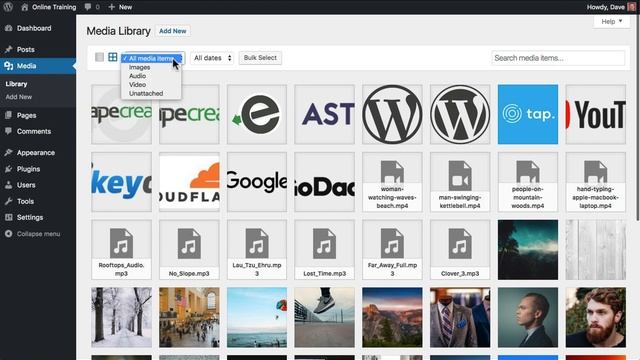Click the Plugins plug icon
Screen dimensions: 640x360
pyautogui.click(x=9, y=169)
